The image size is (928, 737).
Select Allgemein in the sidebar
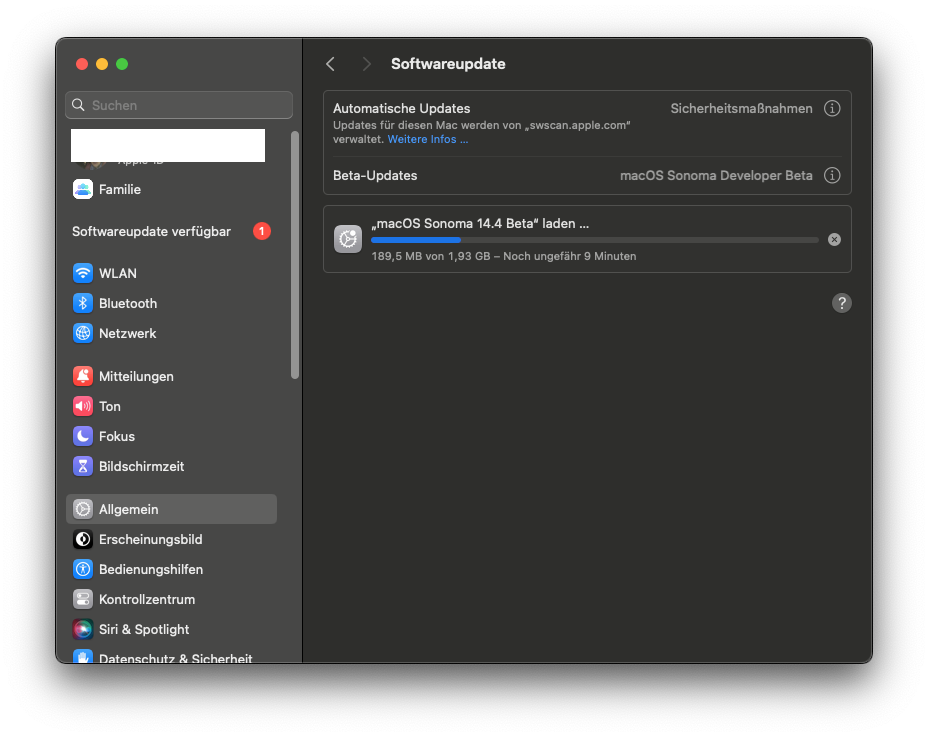171,509
